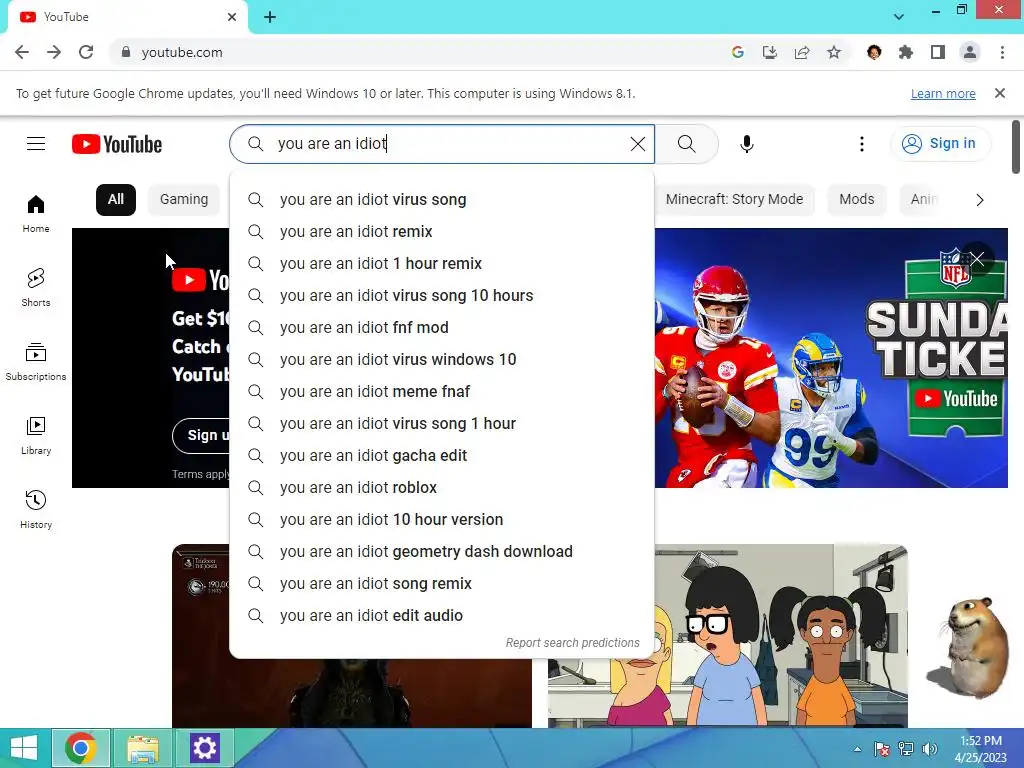Choose suggestion 'geometry dash download'
The width and height of the screenshot is (1024, 768).
[x=442, y=552]
